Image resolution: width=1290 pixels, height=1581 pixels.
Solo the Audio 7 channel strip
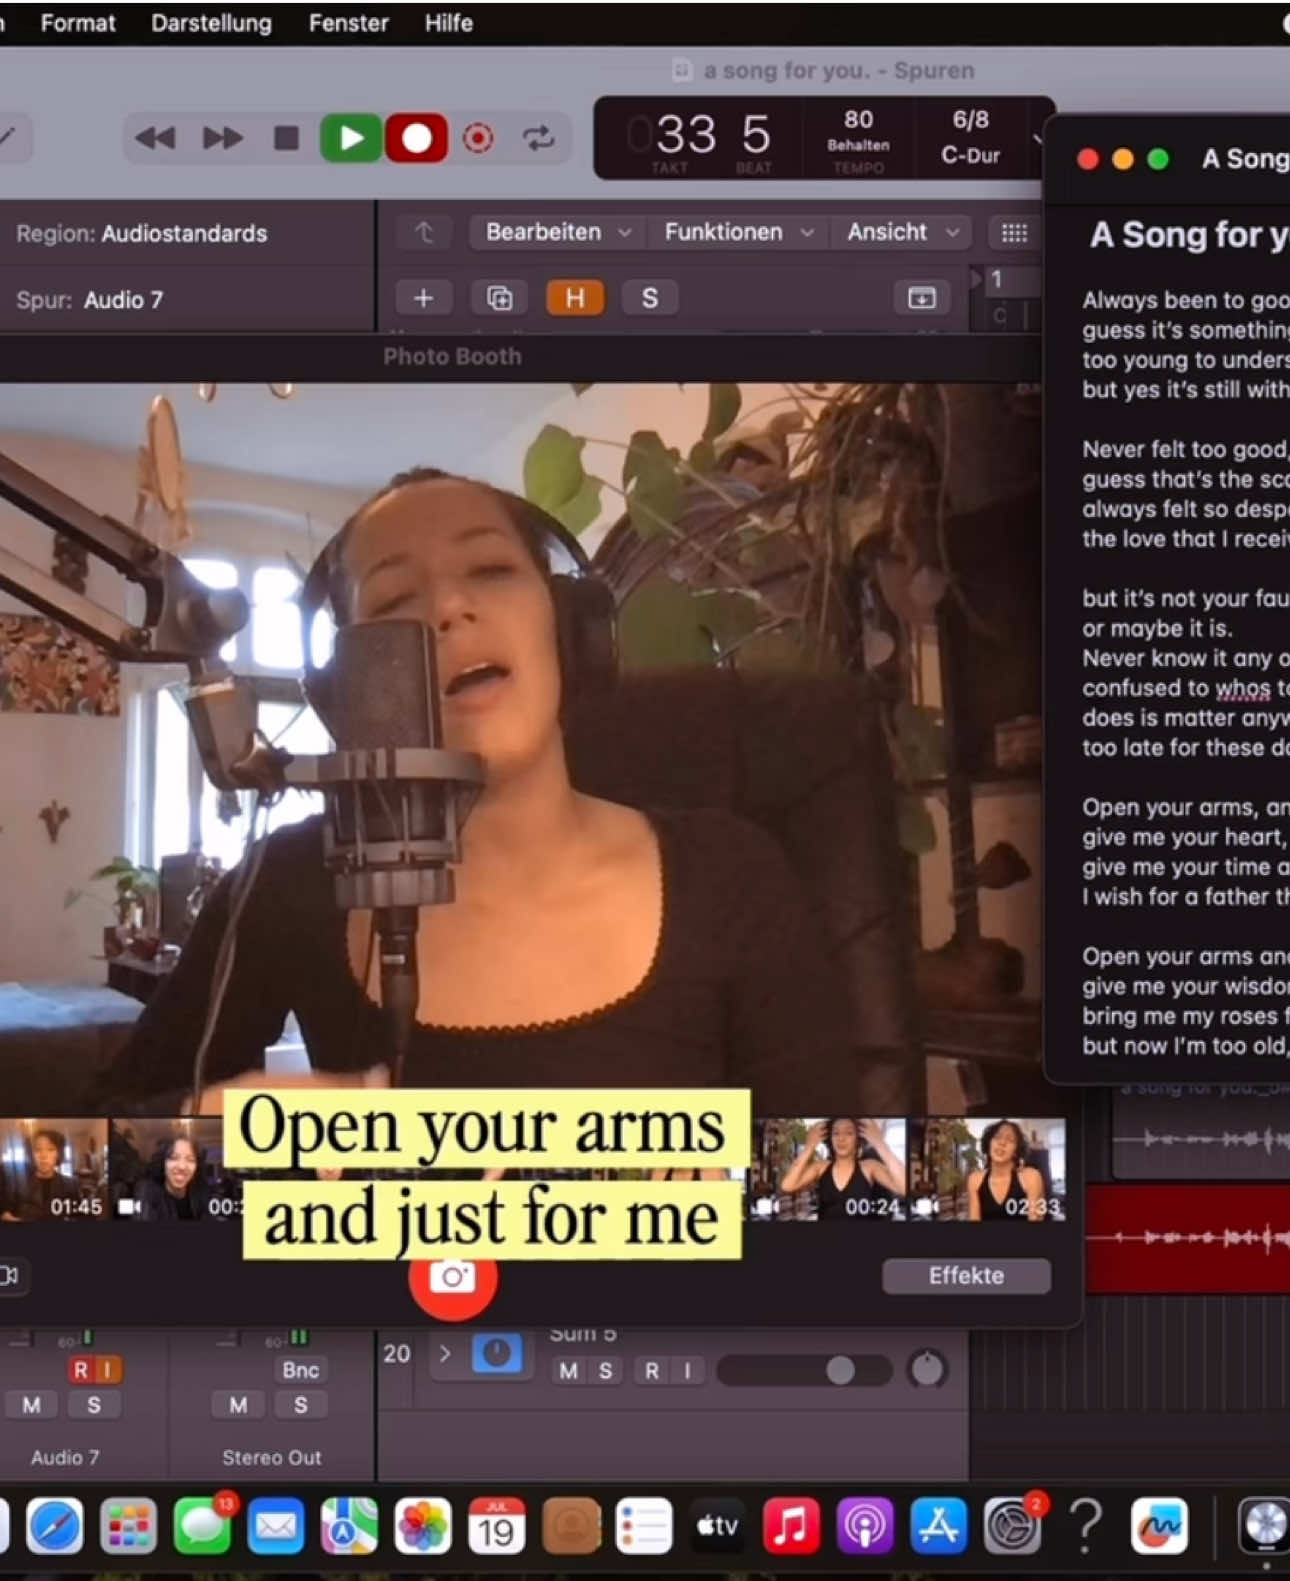click(x=94, y=1406)
